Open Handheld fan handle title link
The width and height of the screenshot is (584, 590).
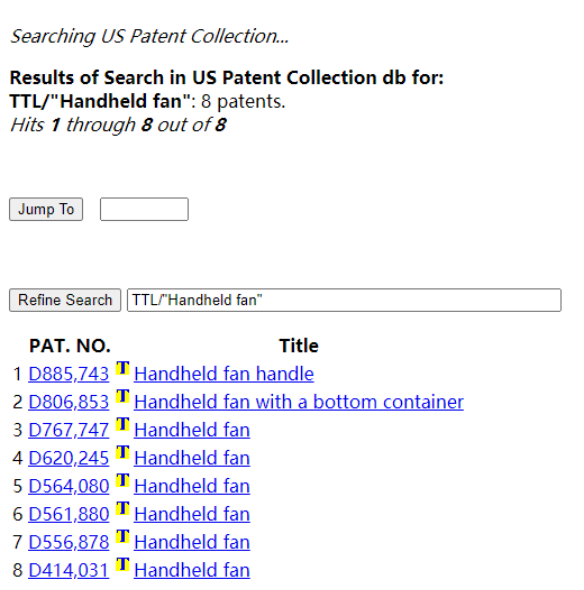[x=224, y=374]
